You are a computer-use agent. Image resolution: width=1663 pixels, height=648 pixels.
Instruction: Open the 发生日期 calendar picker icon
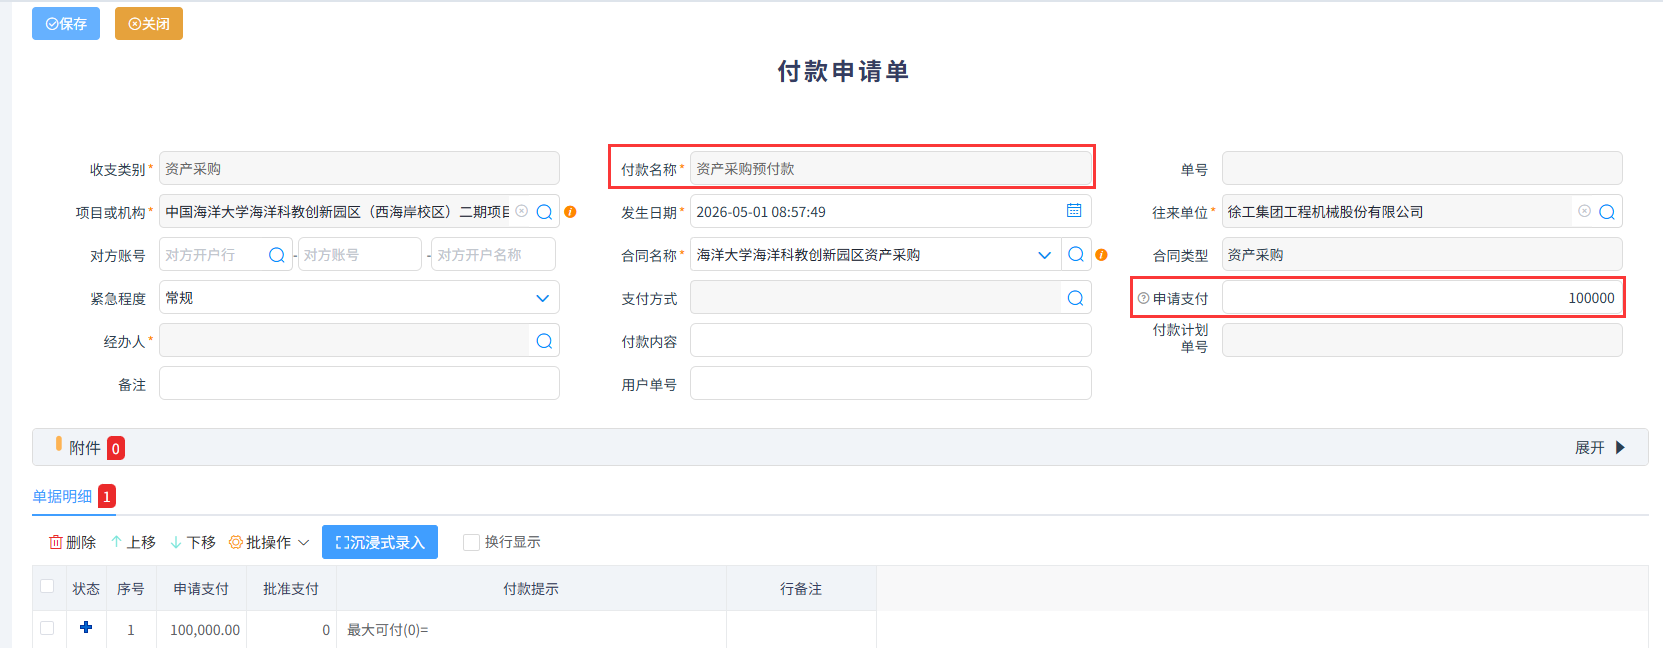[x=1074, y=211]
